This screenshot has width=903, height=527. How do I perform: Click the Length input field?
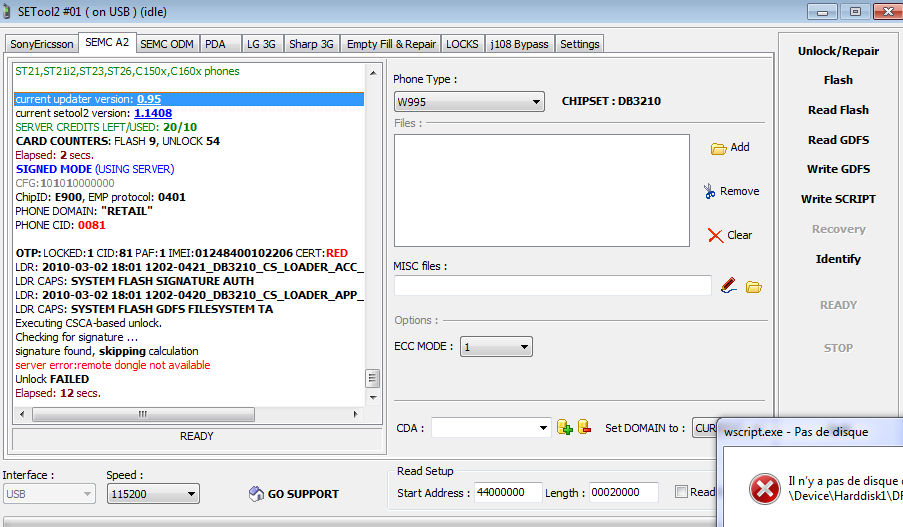[623, 492]
